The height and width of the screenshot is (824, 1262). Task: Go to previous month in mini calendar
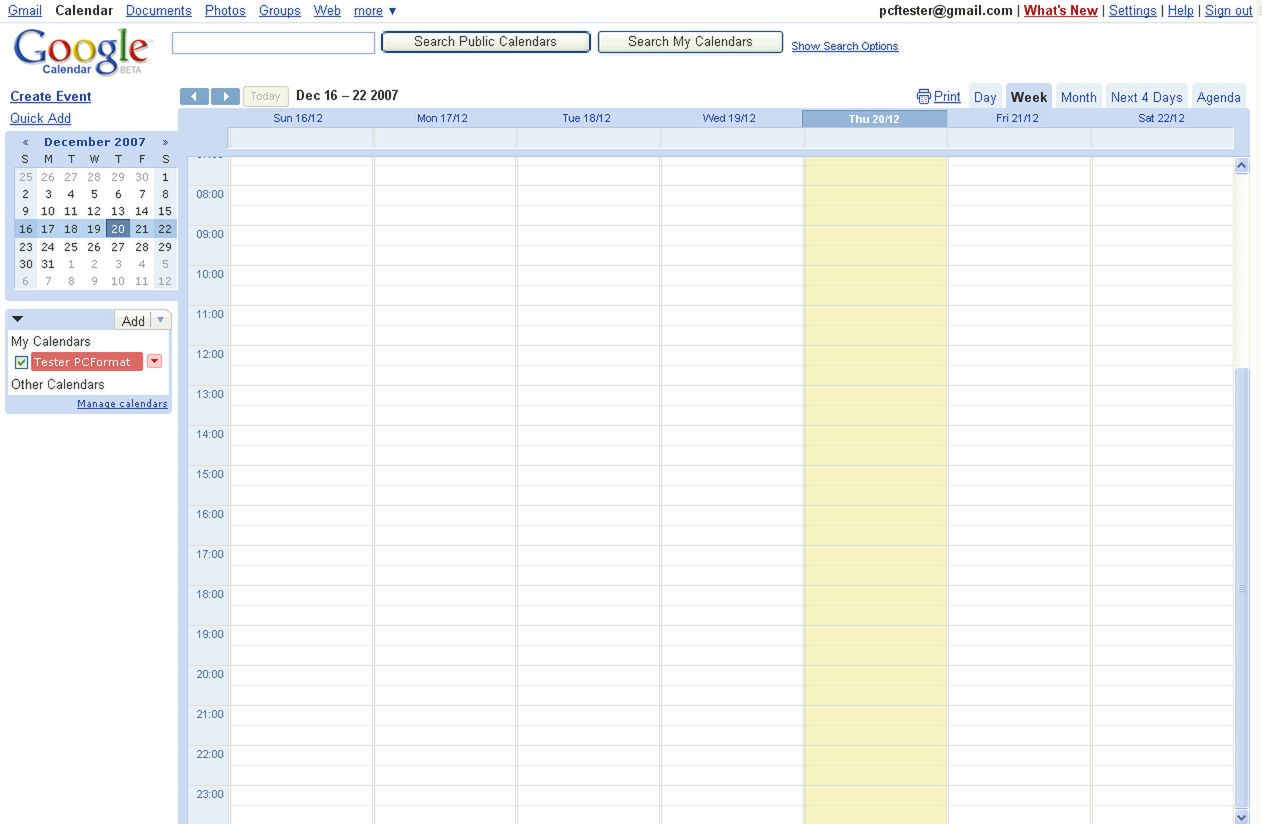tap(26, 142)
